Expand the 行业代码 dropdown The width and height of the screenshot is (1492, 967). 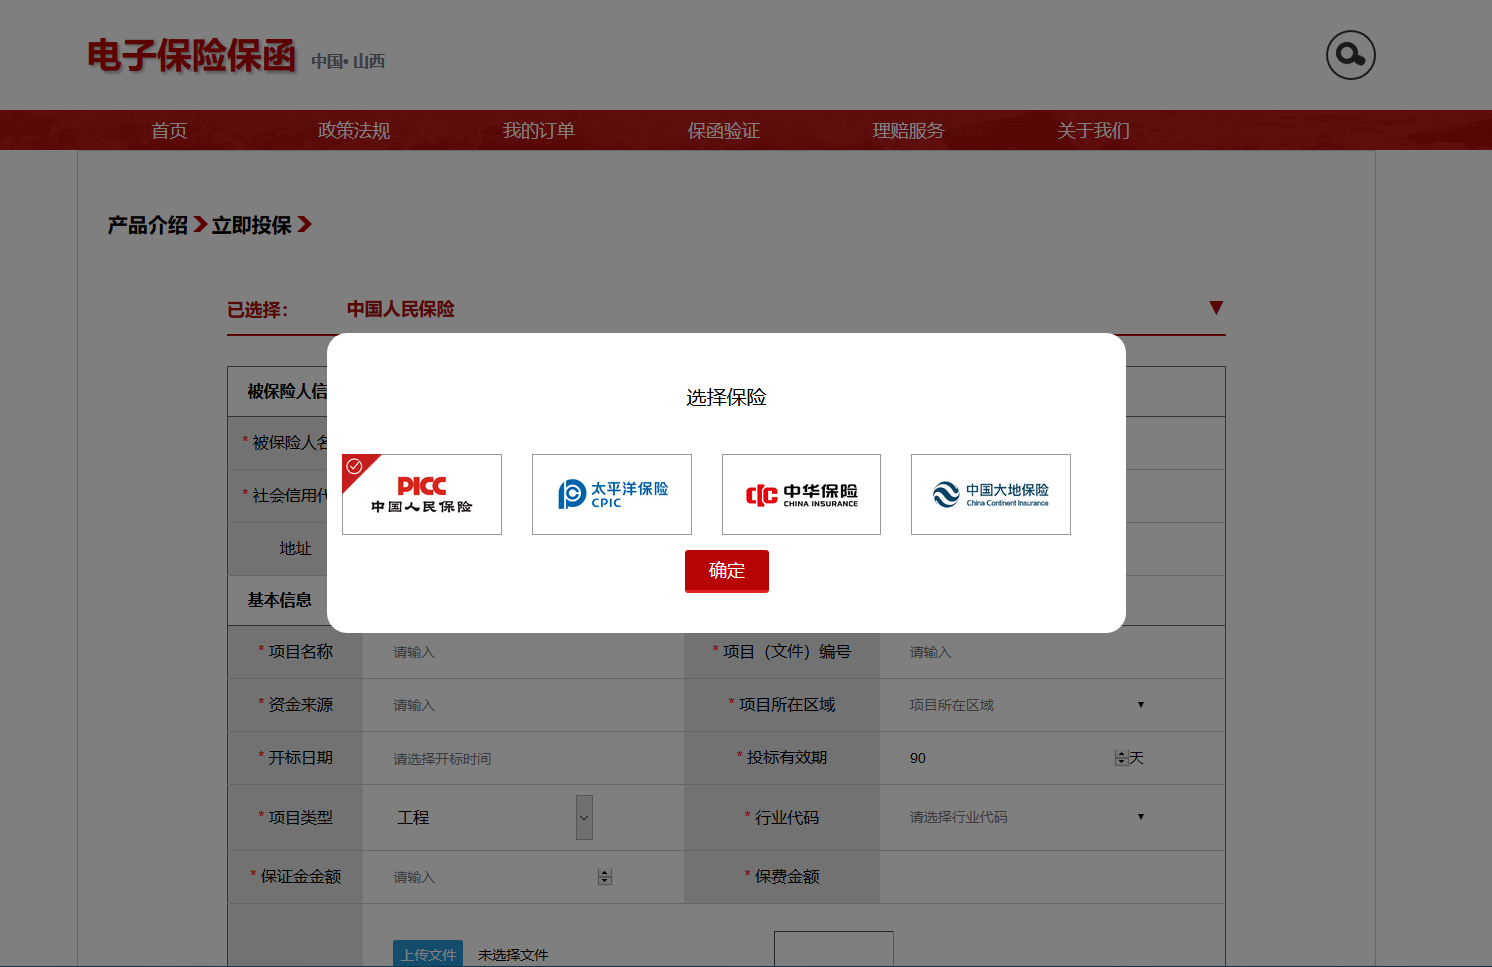(x=1026, y=817)
